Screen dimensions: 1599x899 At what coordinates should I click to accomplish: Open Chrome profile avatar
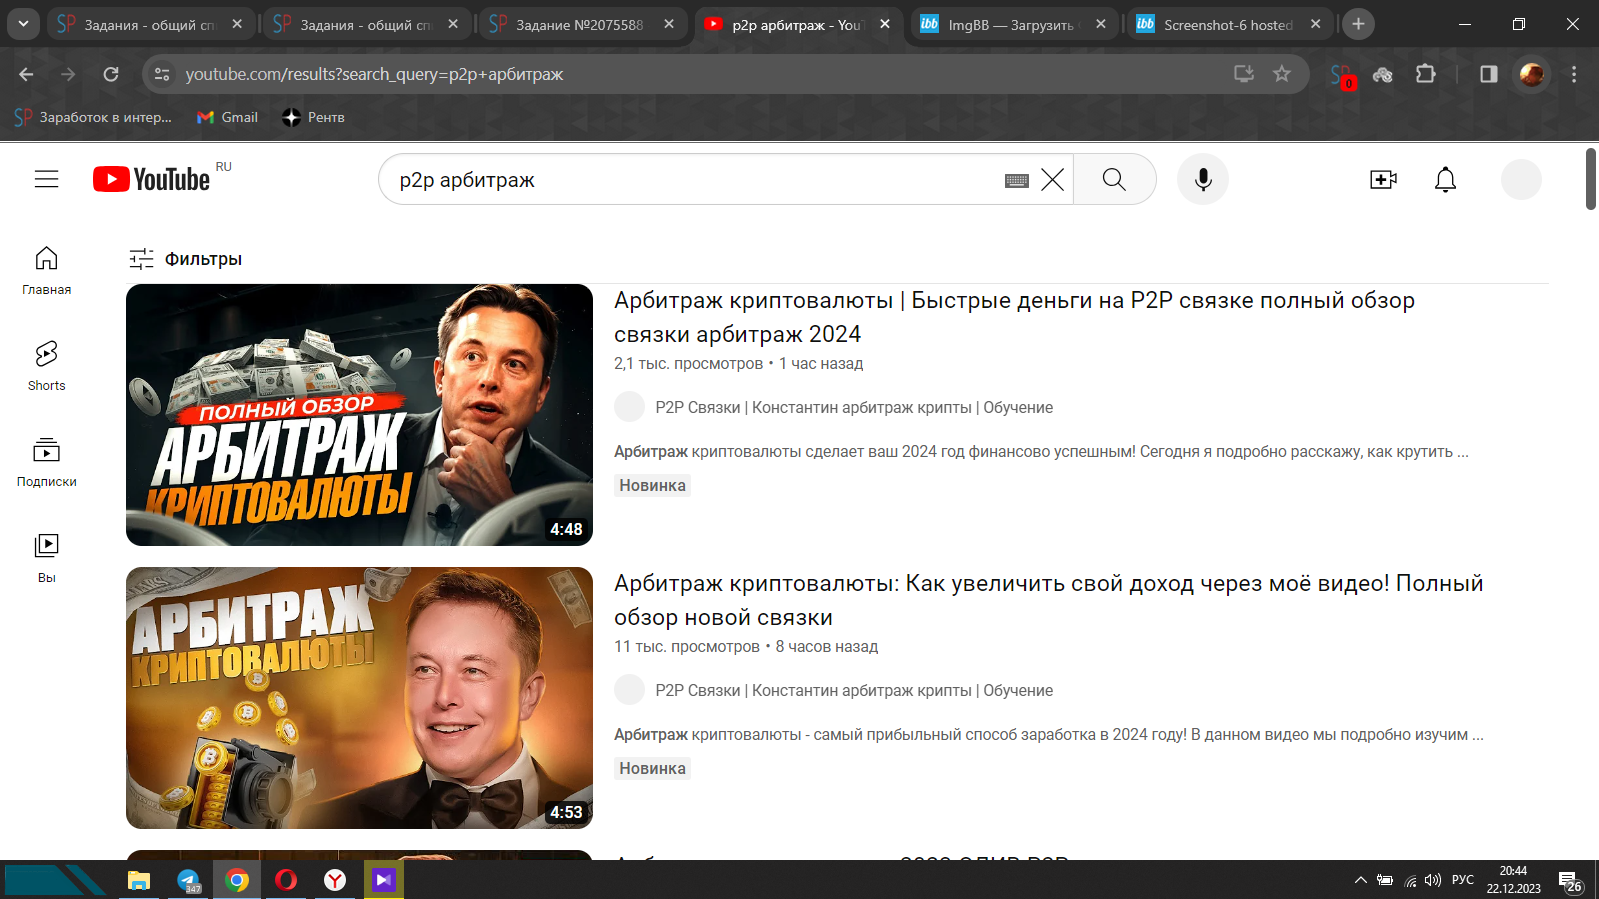pos(1531,74)
